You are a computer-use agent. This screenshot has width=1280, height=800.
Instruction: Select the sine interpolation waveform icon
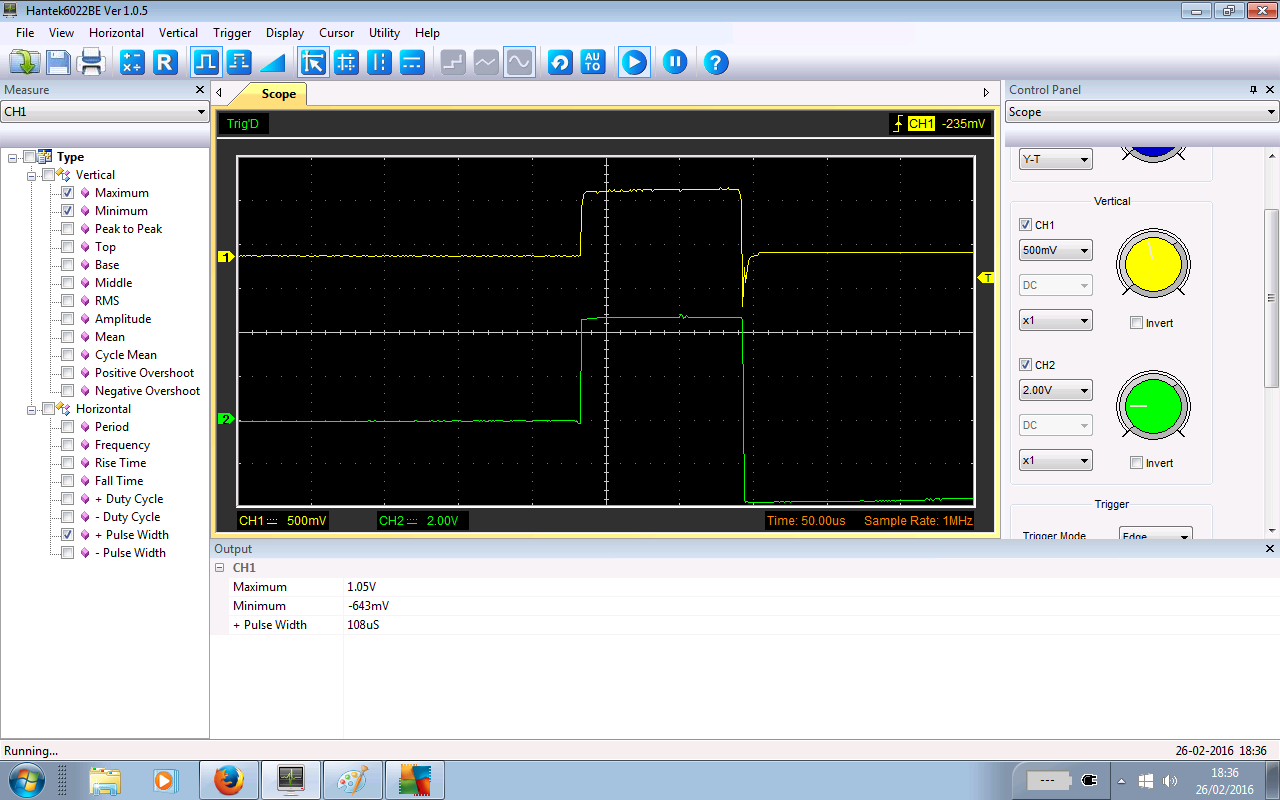518,63
